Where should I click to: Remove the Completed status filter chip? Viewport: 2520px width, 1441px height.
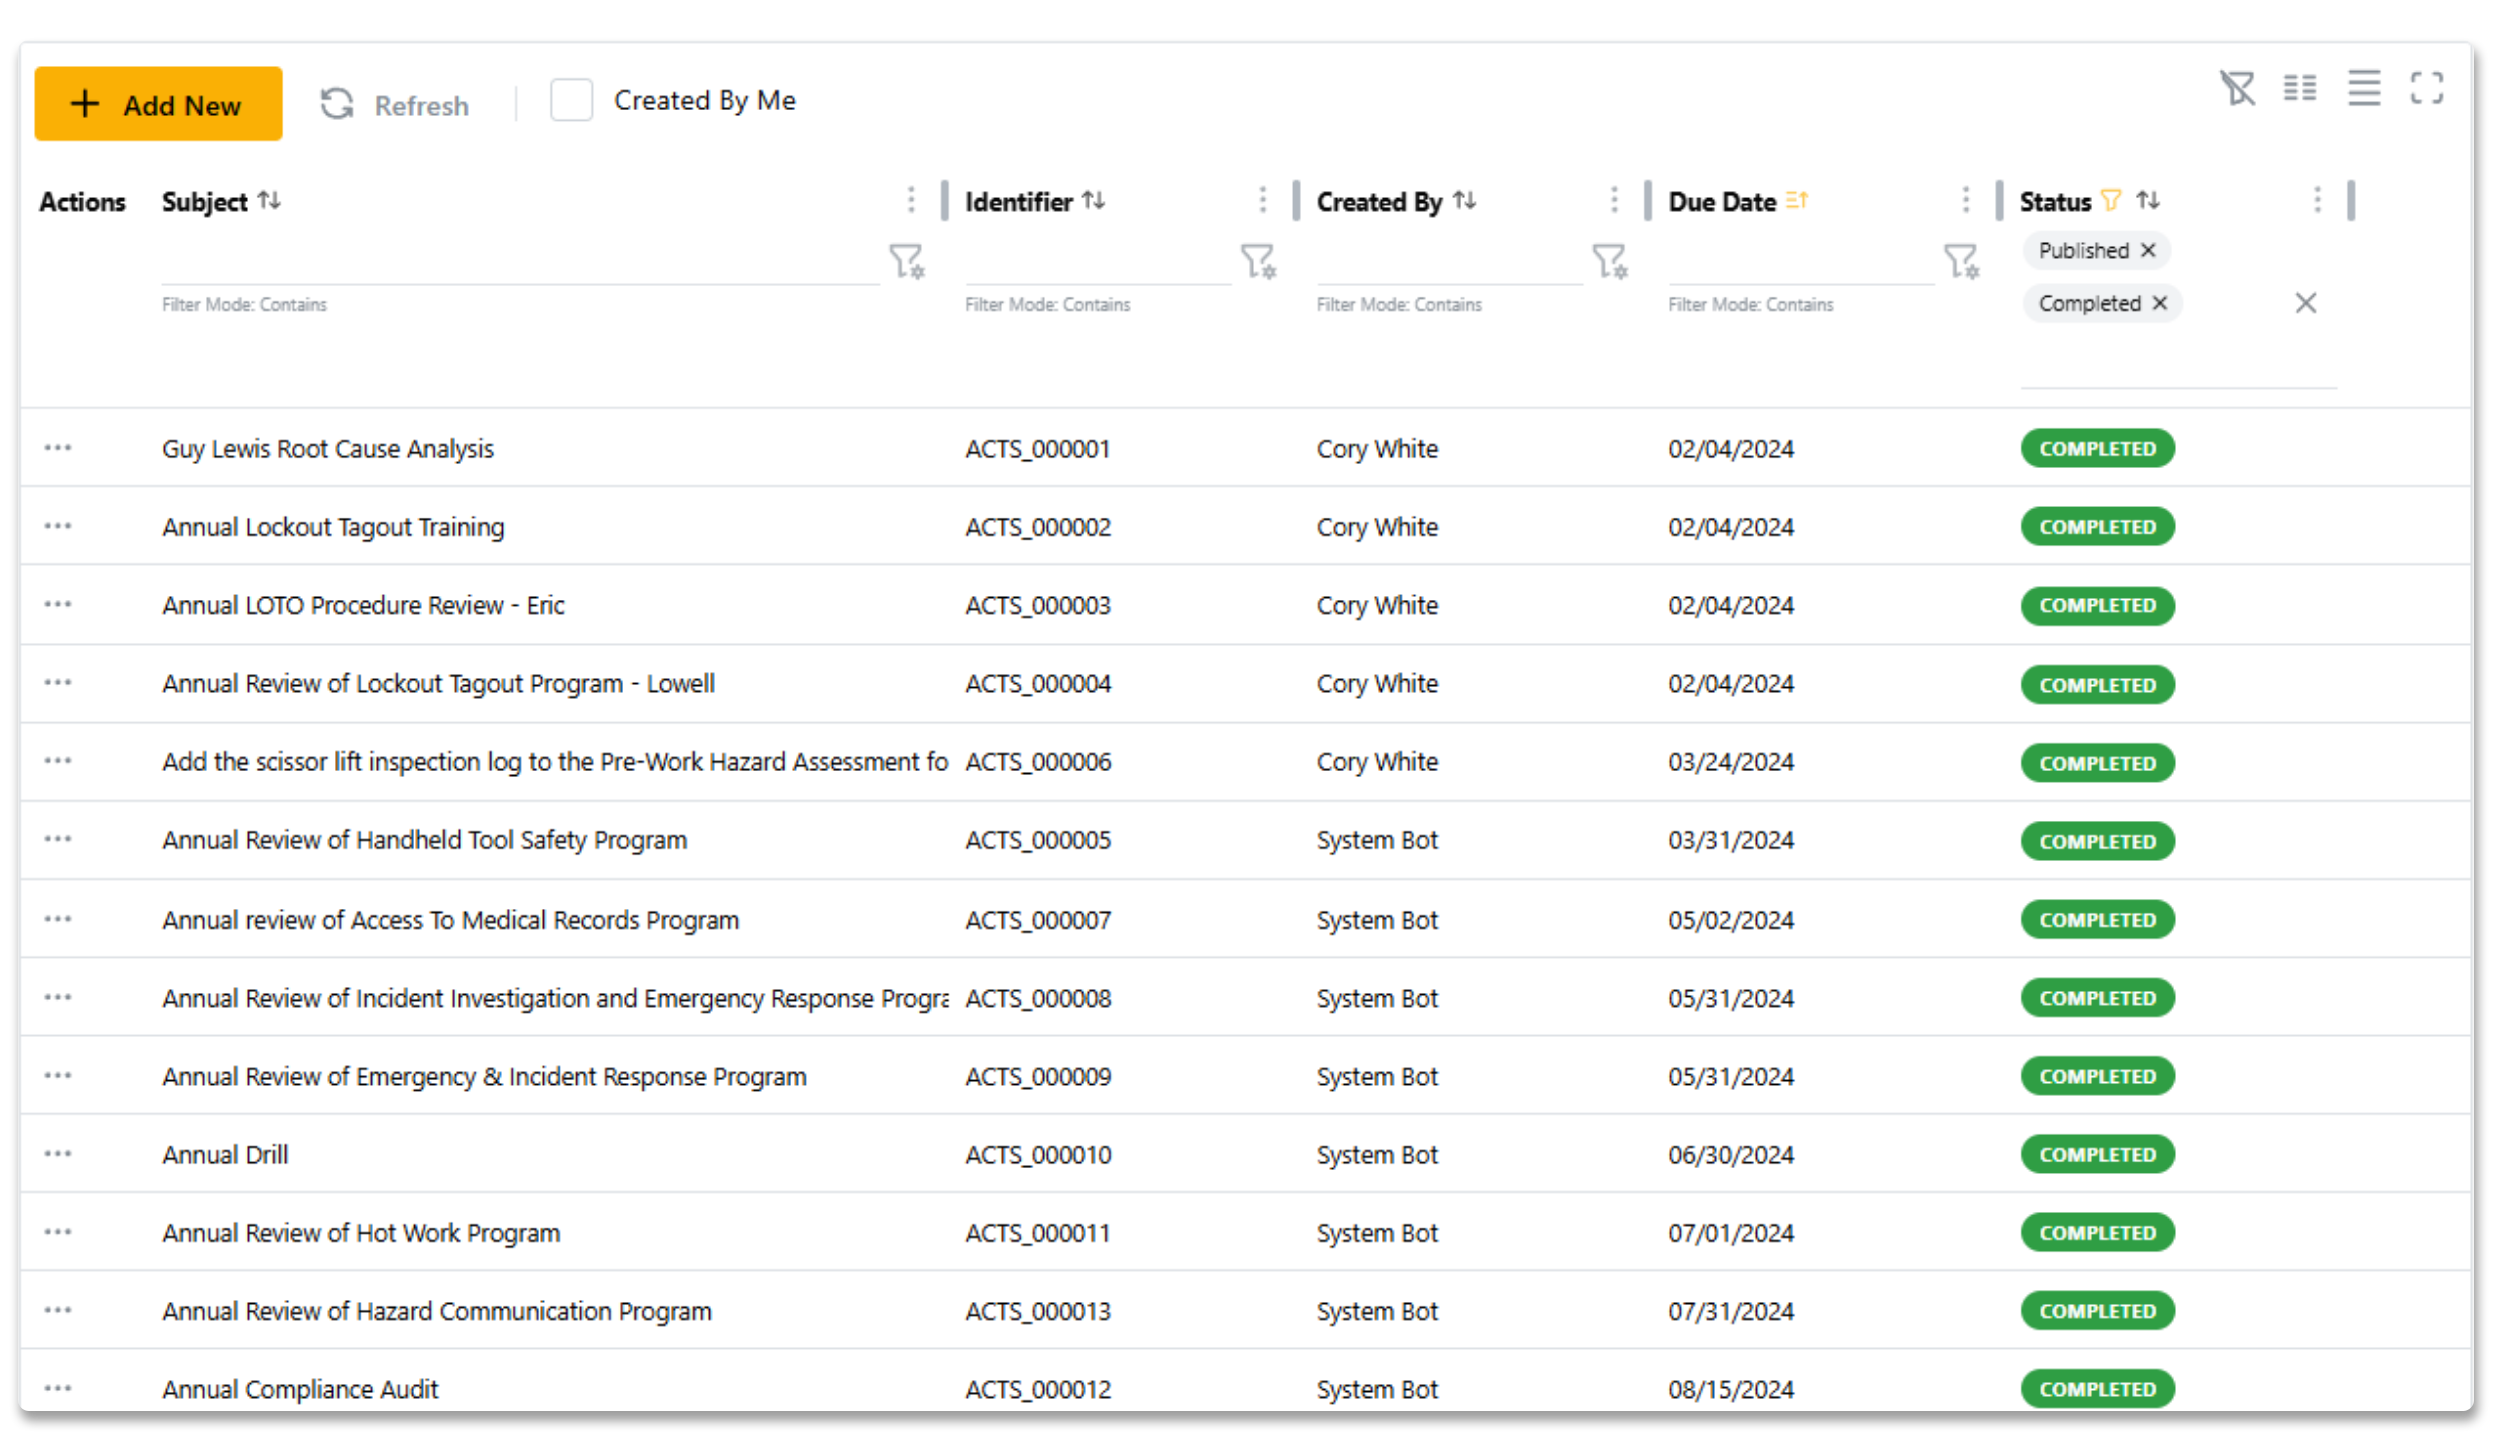(x=2160, y=304)
